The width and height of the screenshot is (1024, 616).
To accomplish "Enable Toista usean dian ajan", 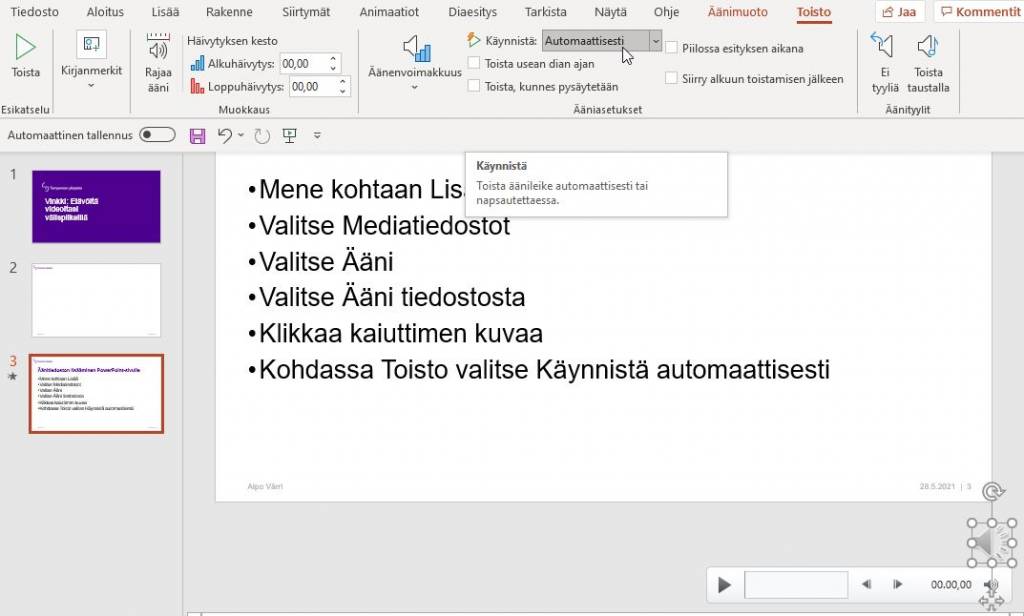I will tap(474, 63).
